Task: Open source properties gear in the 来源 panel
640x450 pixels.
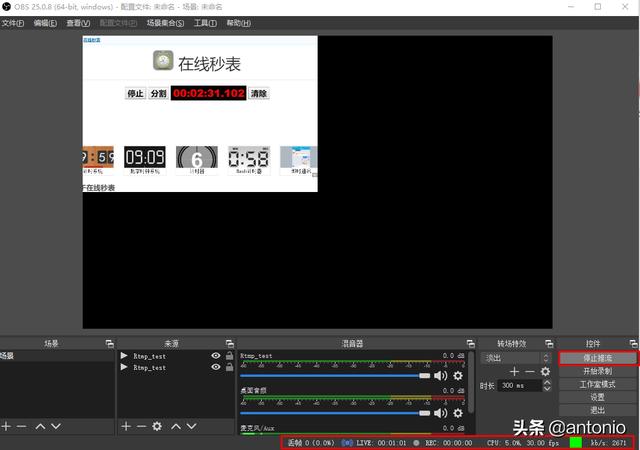Action: pyautogui.click(x=157, y=426)
